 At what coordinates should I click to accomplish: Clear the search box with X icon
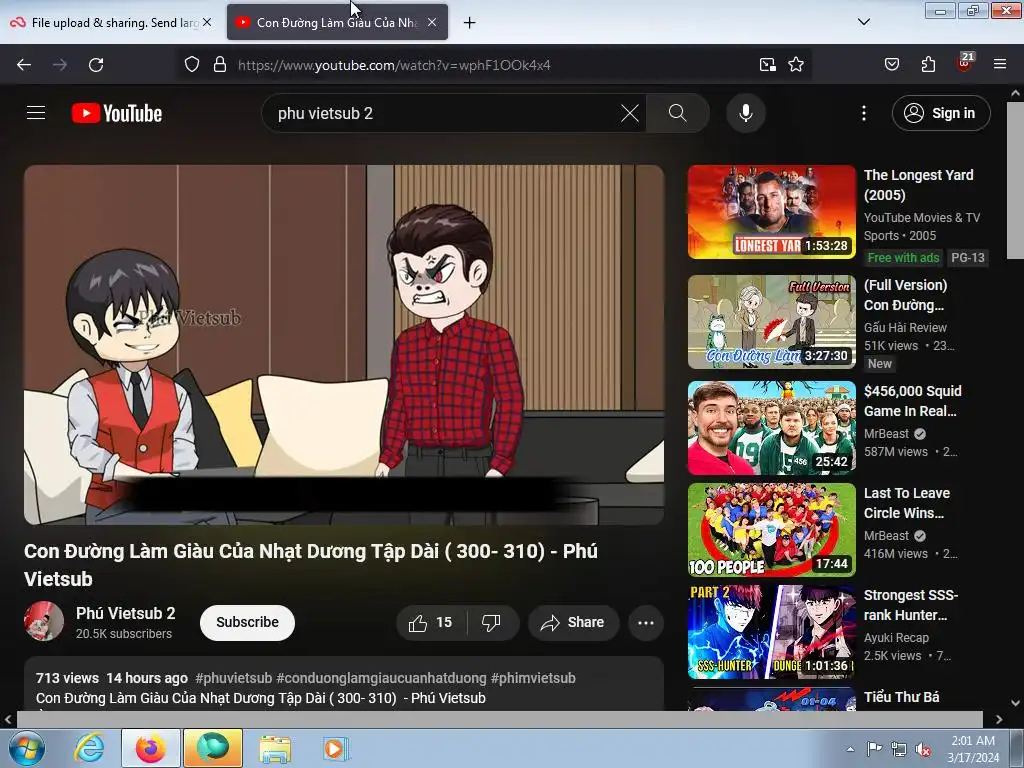(x=630, y=113)
